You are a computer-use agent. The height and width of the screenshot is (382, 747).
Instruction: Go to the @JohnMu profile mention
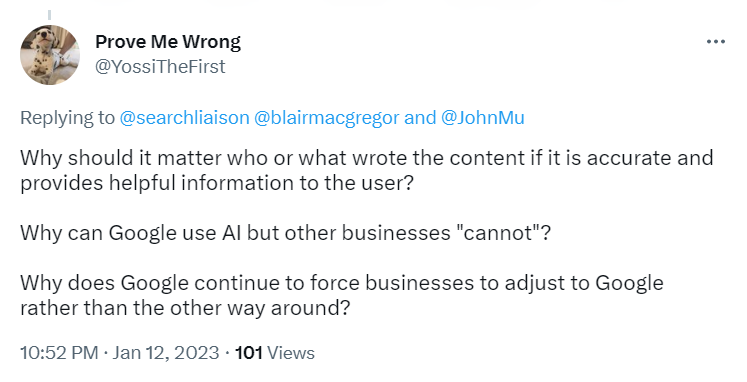click(483, 118)
